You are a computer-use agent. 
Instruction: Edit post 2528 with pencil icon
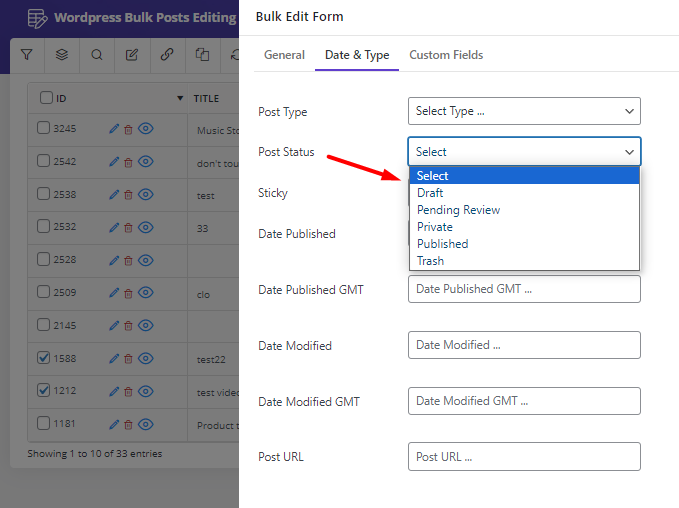pos(114,260)
